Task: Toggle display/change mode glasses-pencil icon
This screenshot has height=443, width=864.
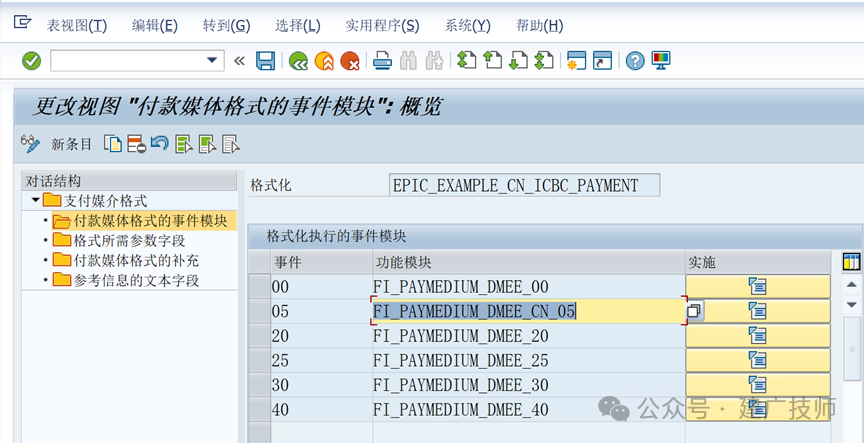Action: [30, 144]
